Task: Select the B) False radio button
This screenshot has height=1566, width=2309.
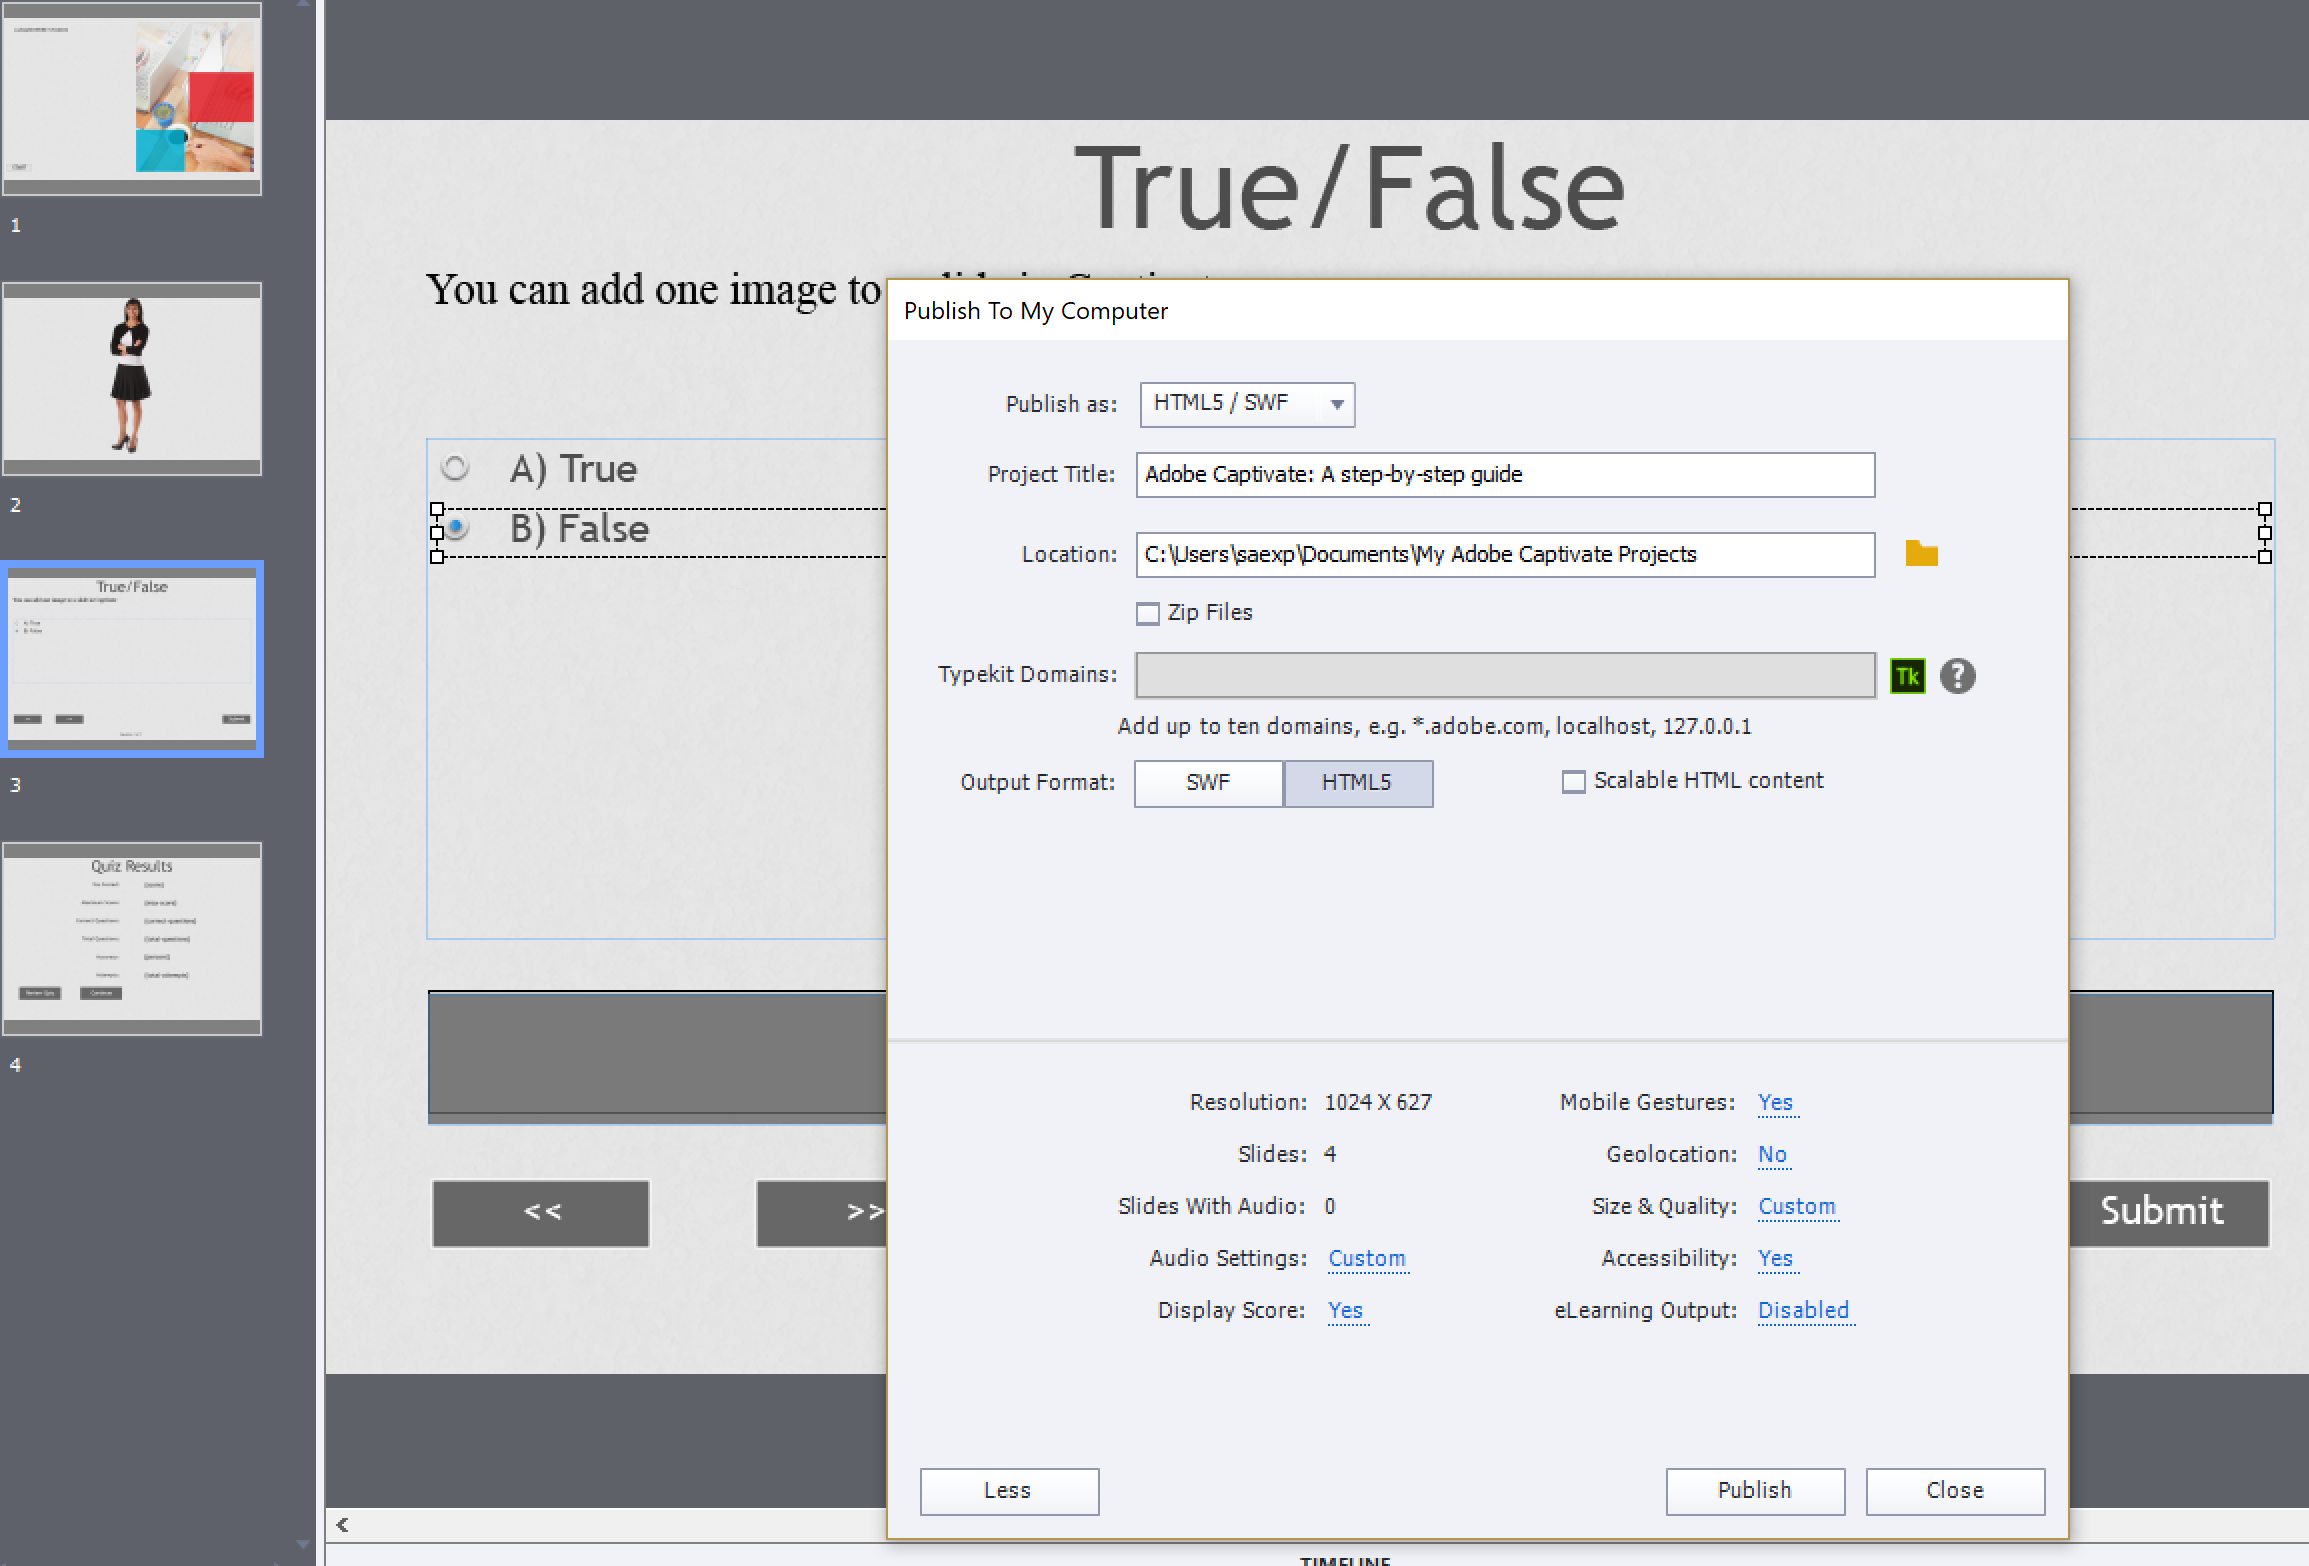Action: coord(457,528)
